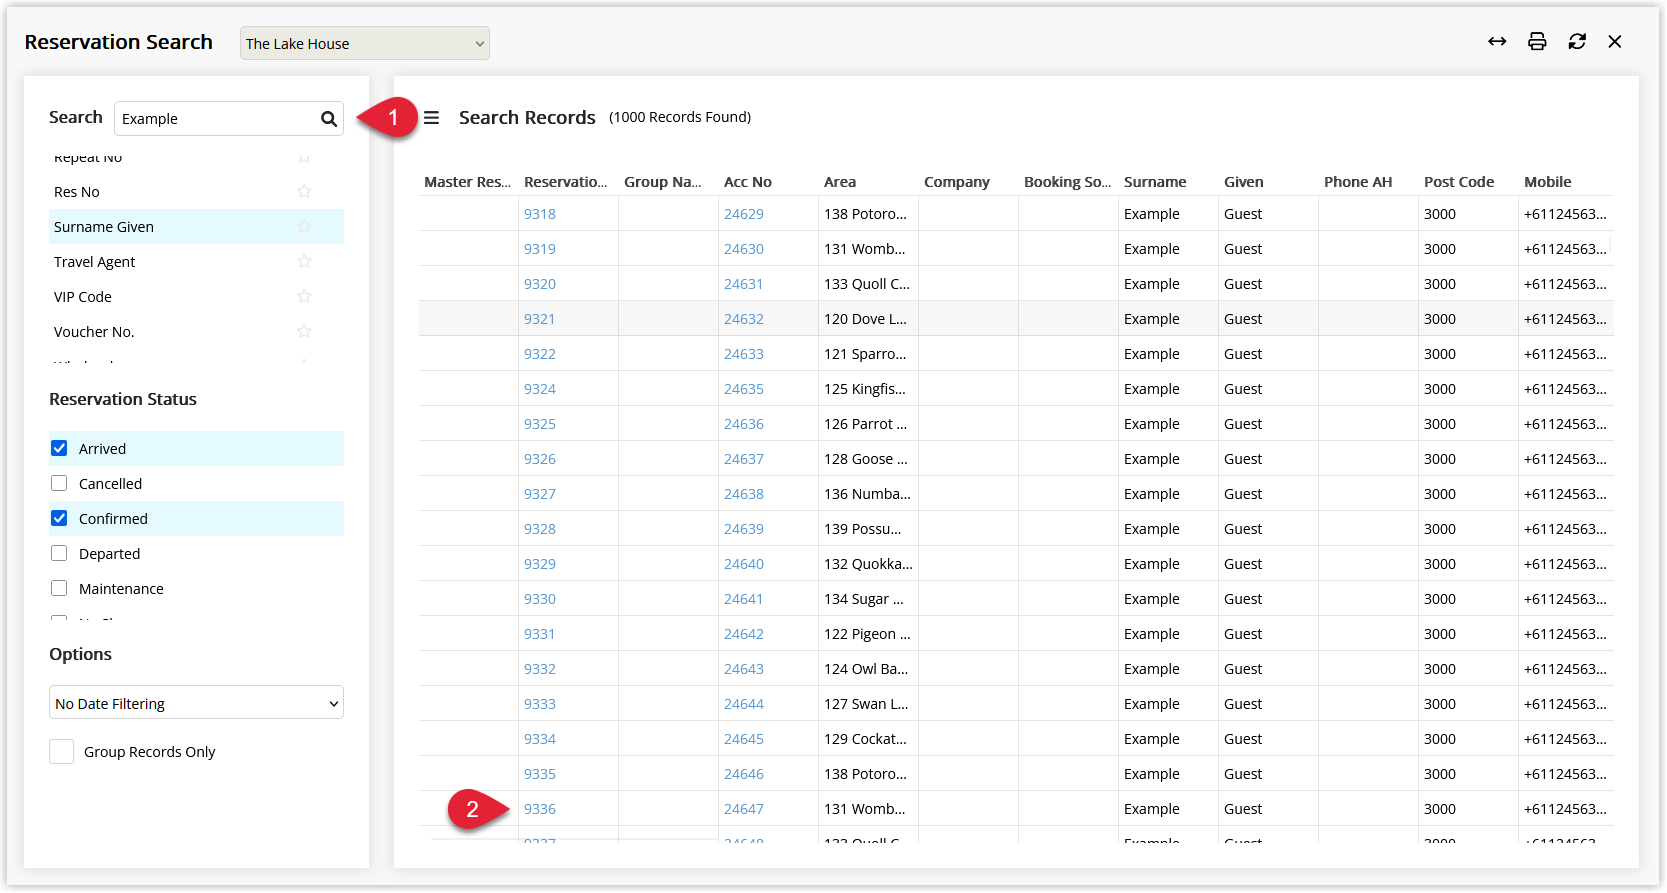Viewport: 1667px width, 893px height.
Task: Select VIP Code search type
Action: (196, 297)
